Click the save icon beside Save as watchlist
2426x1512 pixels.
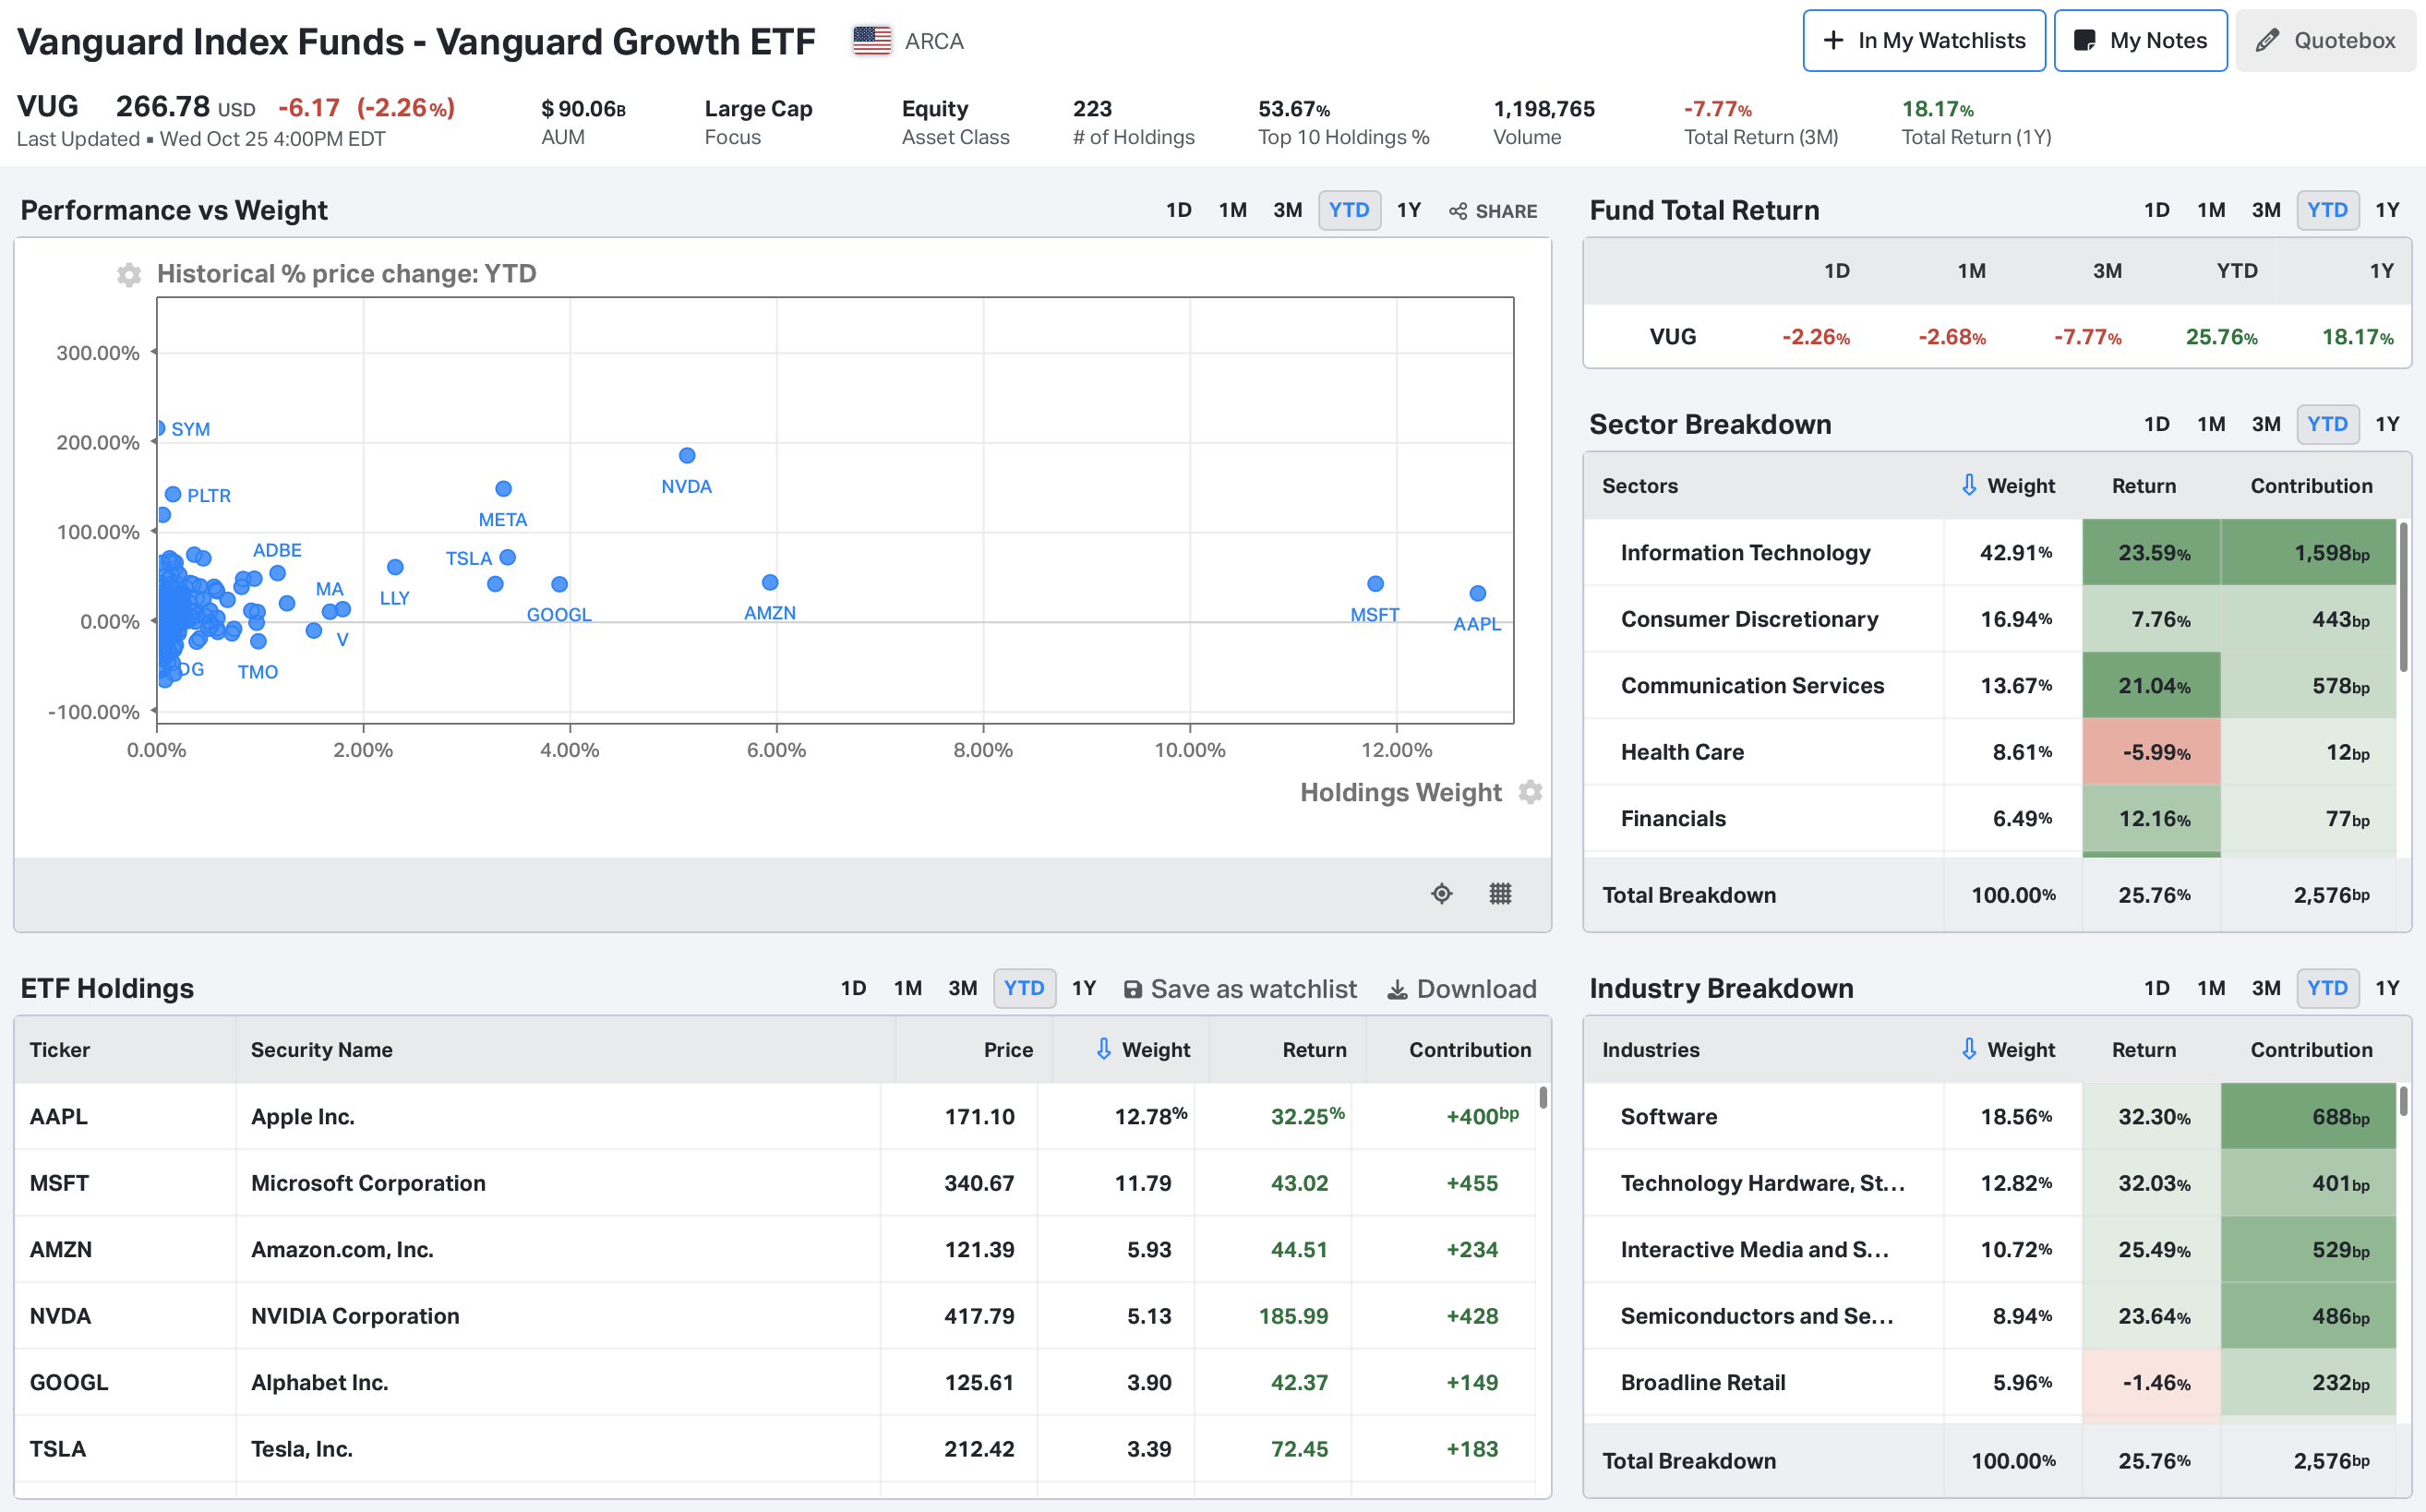pos(1132,989)
